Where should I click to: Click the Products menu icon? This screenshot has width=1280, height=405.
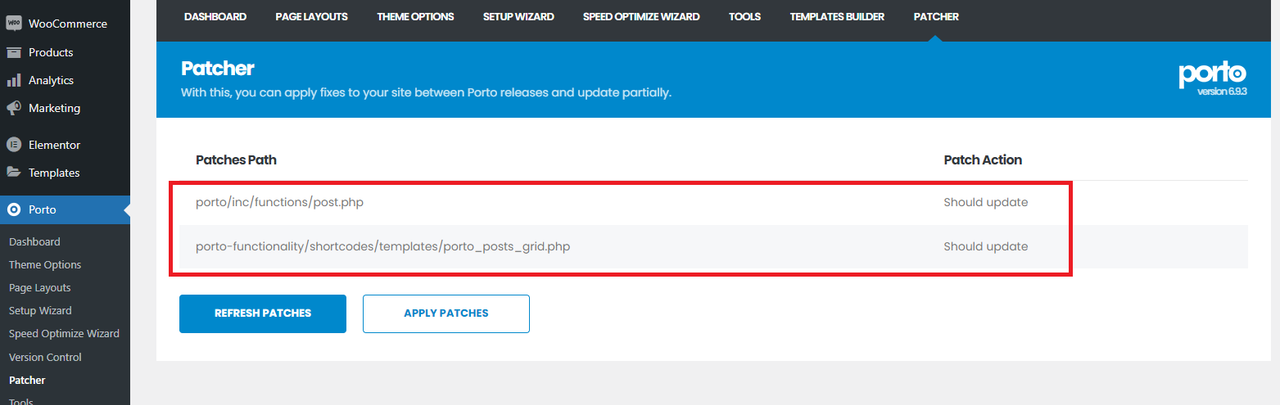[x=14, y=52]
